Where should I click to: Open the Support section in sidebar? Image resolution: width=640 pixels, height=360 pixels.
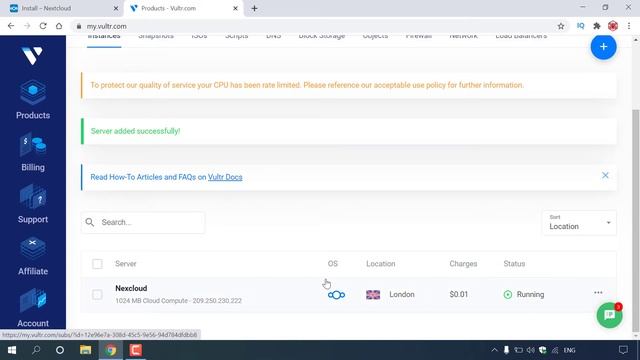[33, 204]
